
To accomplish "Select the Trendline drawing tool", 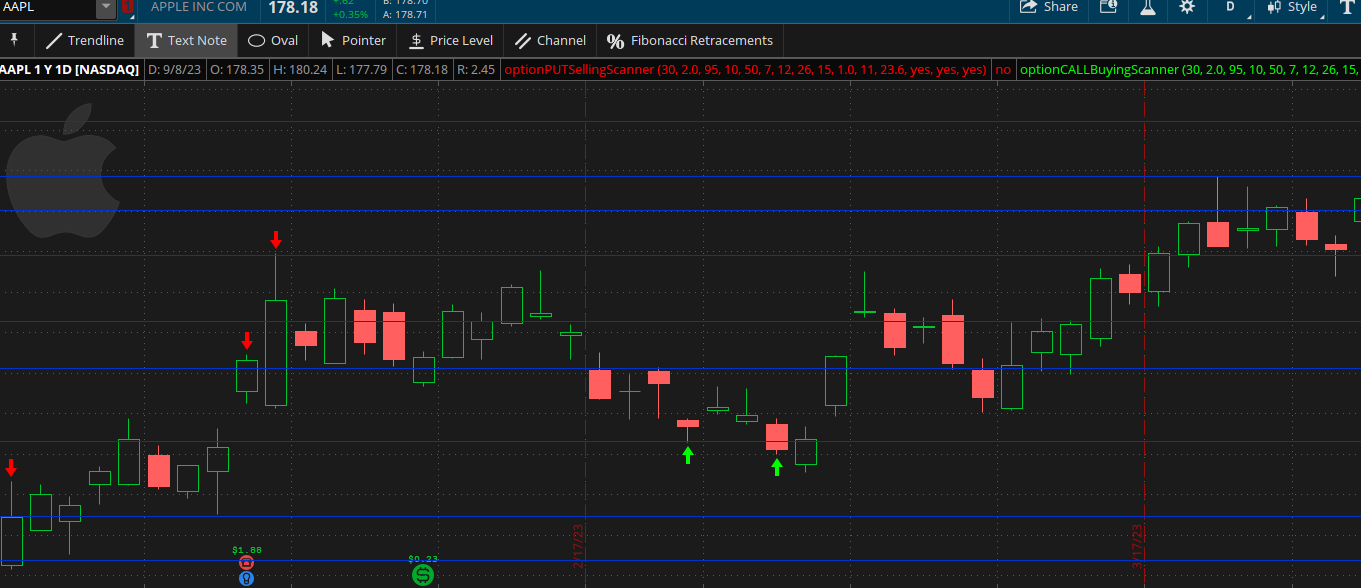I will (x=85, y=41).
